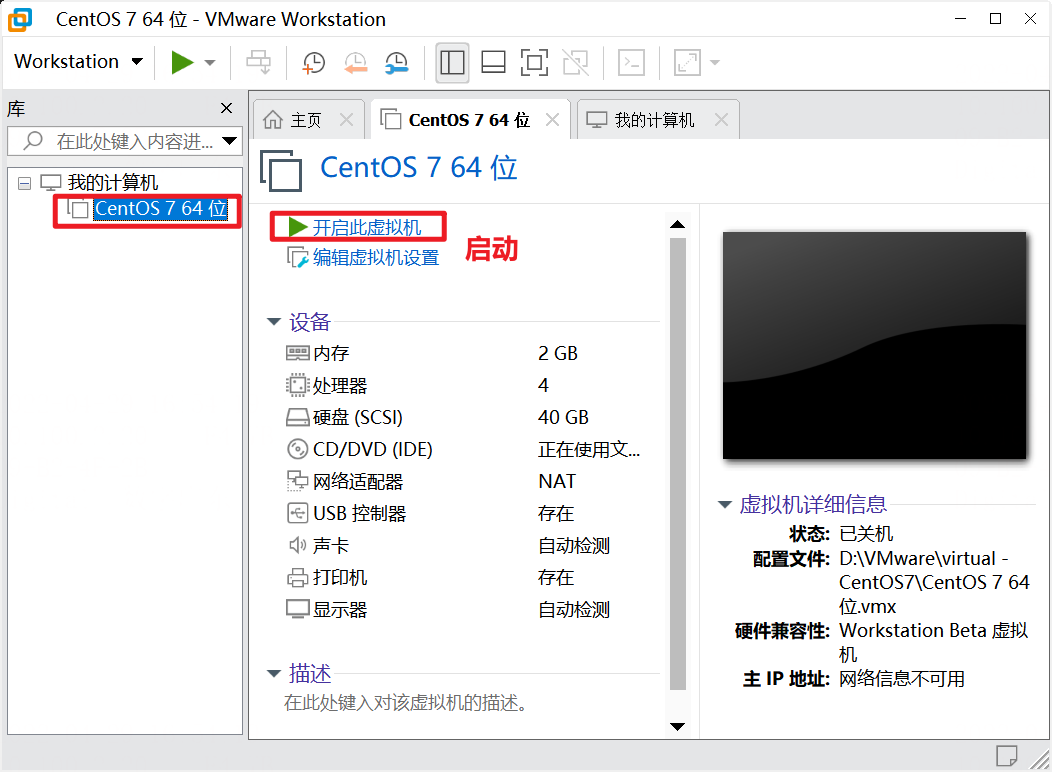Take a snapshot of this virtual machine
Image resolution: width=1052 pixels, height=772 pixels.
[313, 62]
